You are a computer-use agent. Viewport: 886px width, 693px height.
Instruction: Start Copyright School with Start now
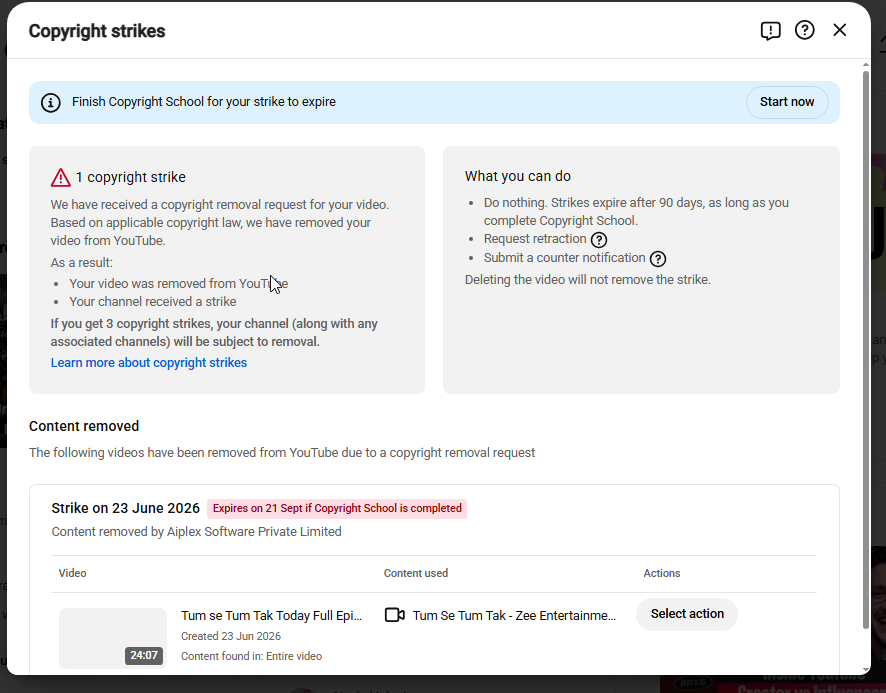(x=787, y=102)
